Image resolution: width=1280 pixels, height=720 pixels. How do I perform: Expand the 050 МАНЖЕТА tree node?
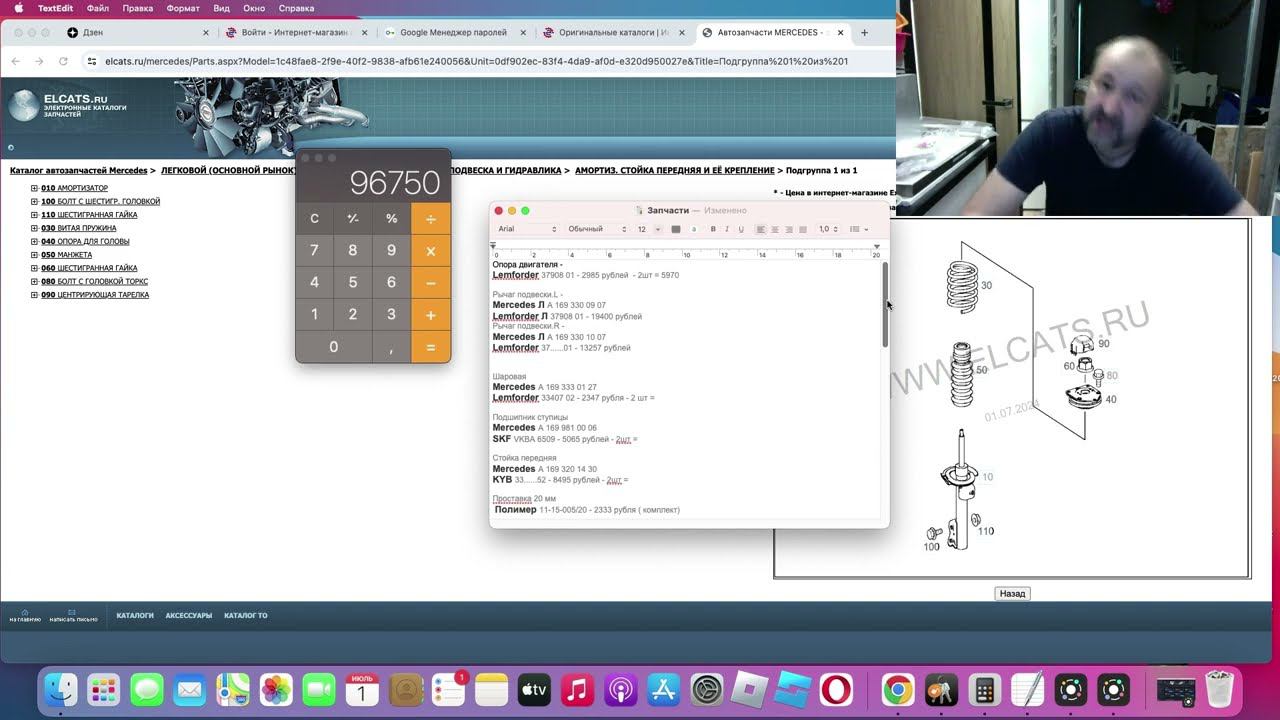34,255
